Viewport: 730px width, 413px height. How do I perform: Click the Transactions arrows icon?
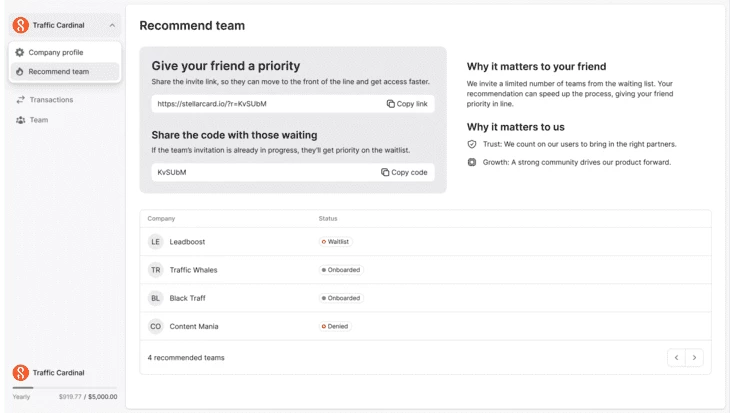[20, 100]
